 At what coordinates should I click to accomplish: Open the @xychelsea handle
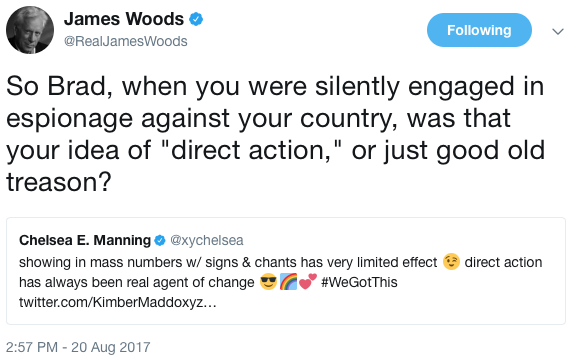point(206,240)
